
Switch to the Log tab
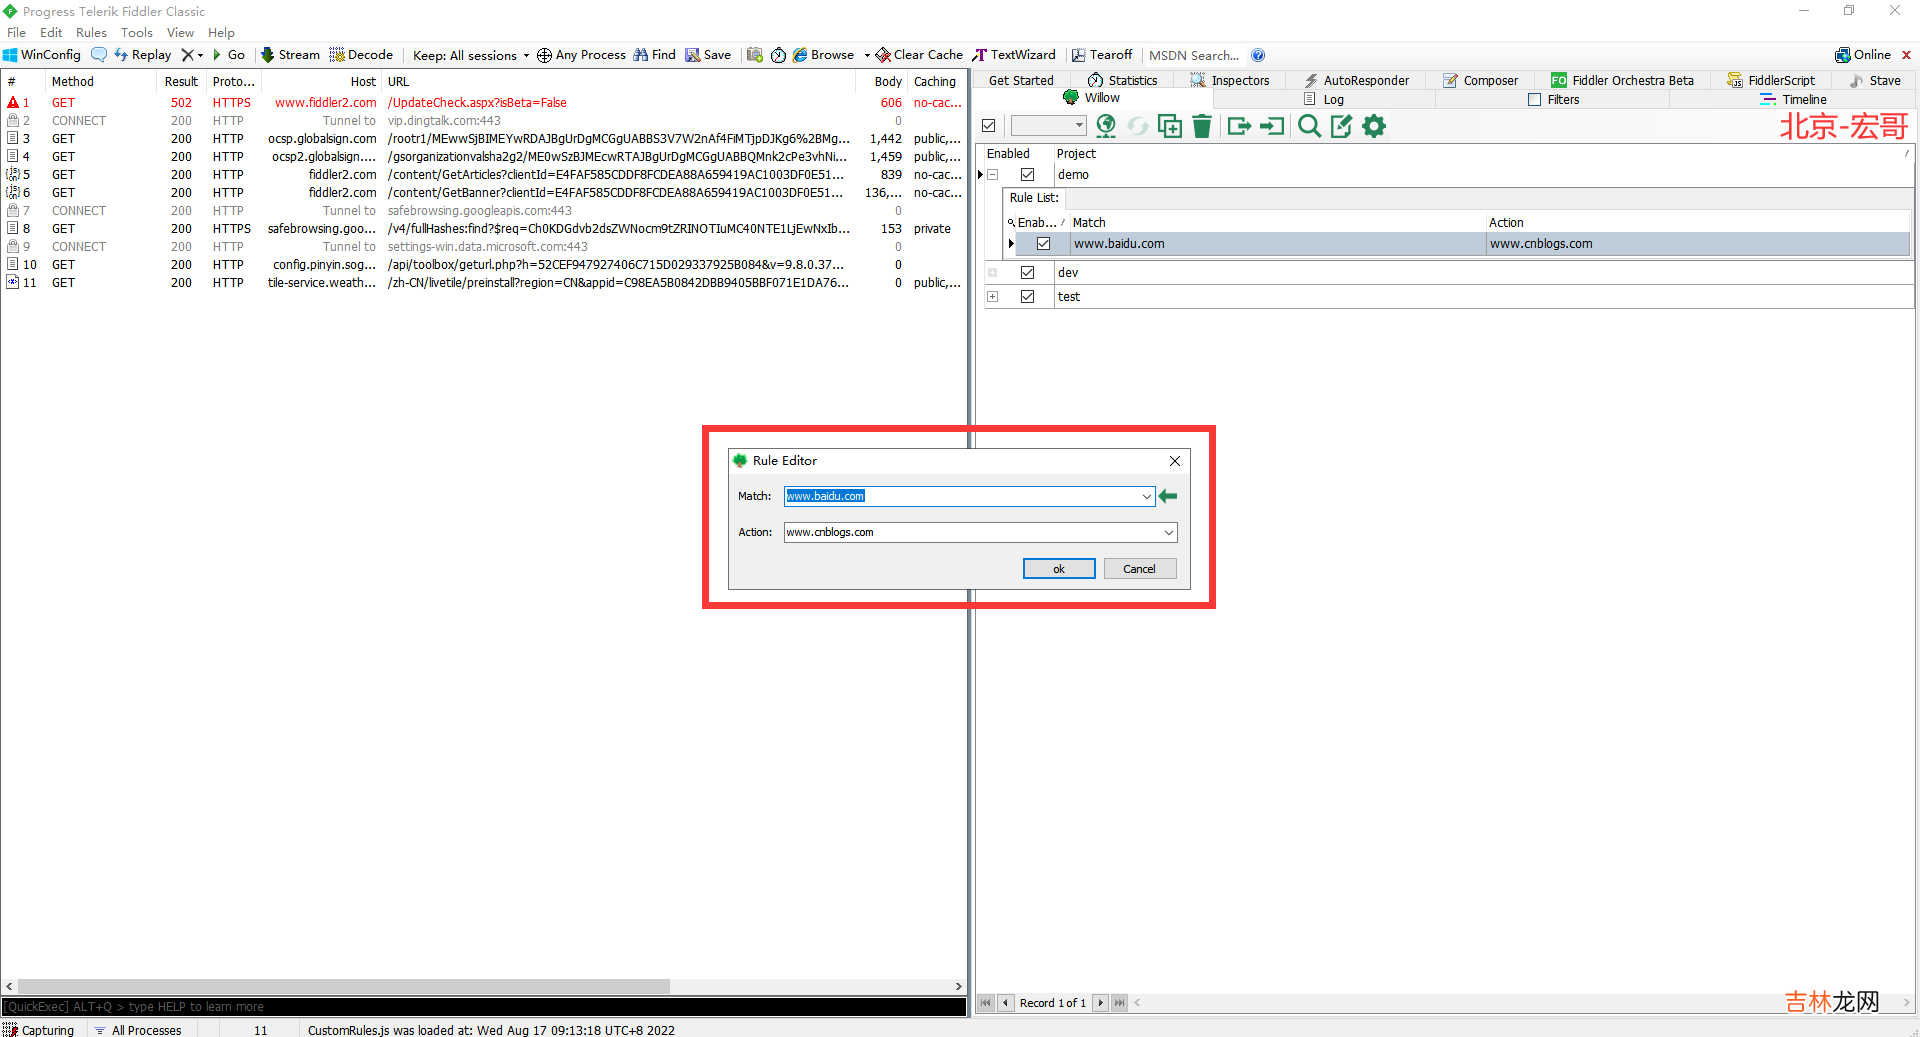tap(1324, 99)
